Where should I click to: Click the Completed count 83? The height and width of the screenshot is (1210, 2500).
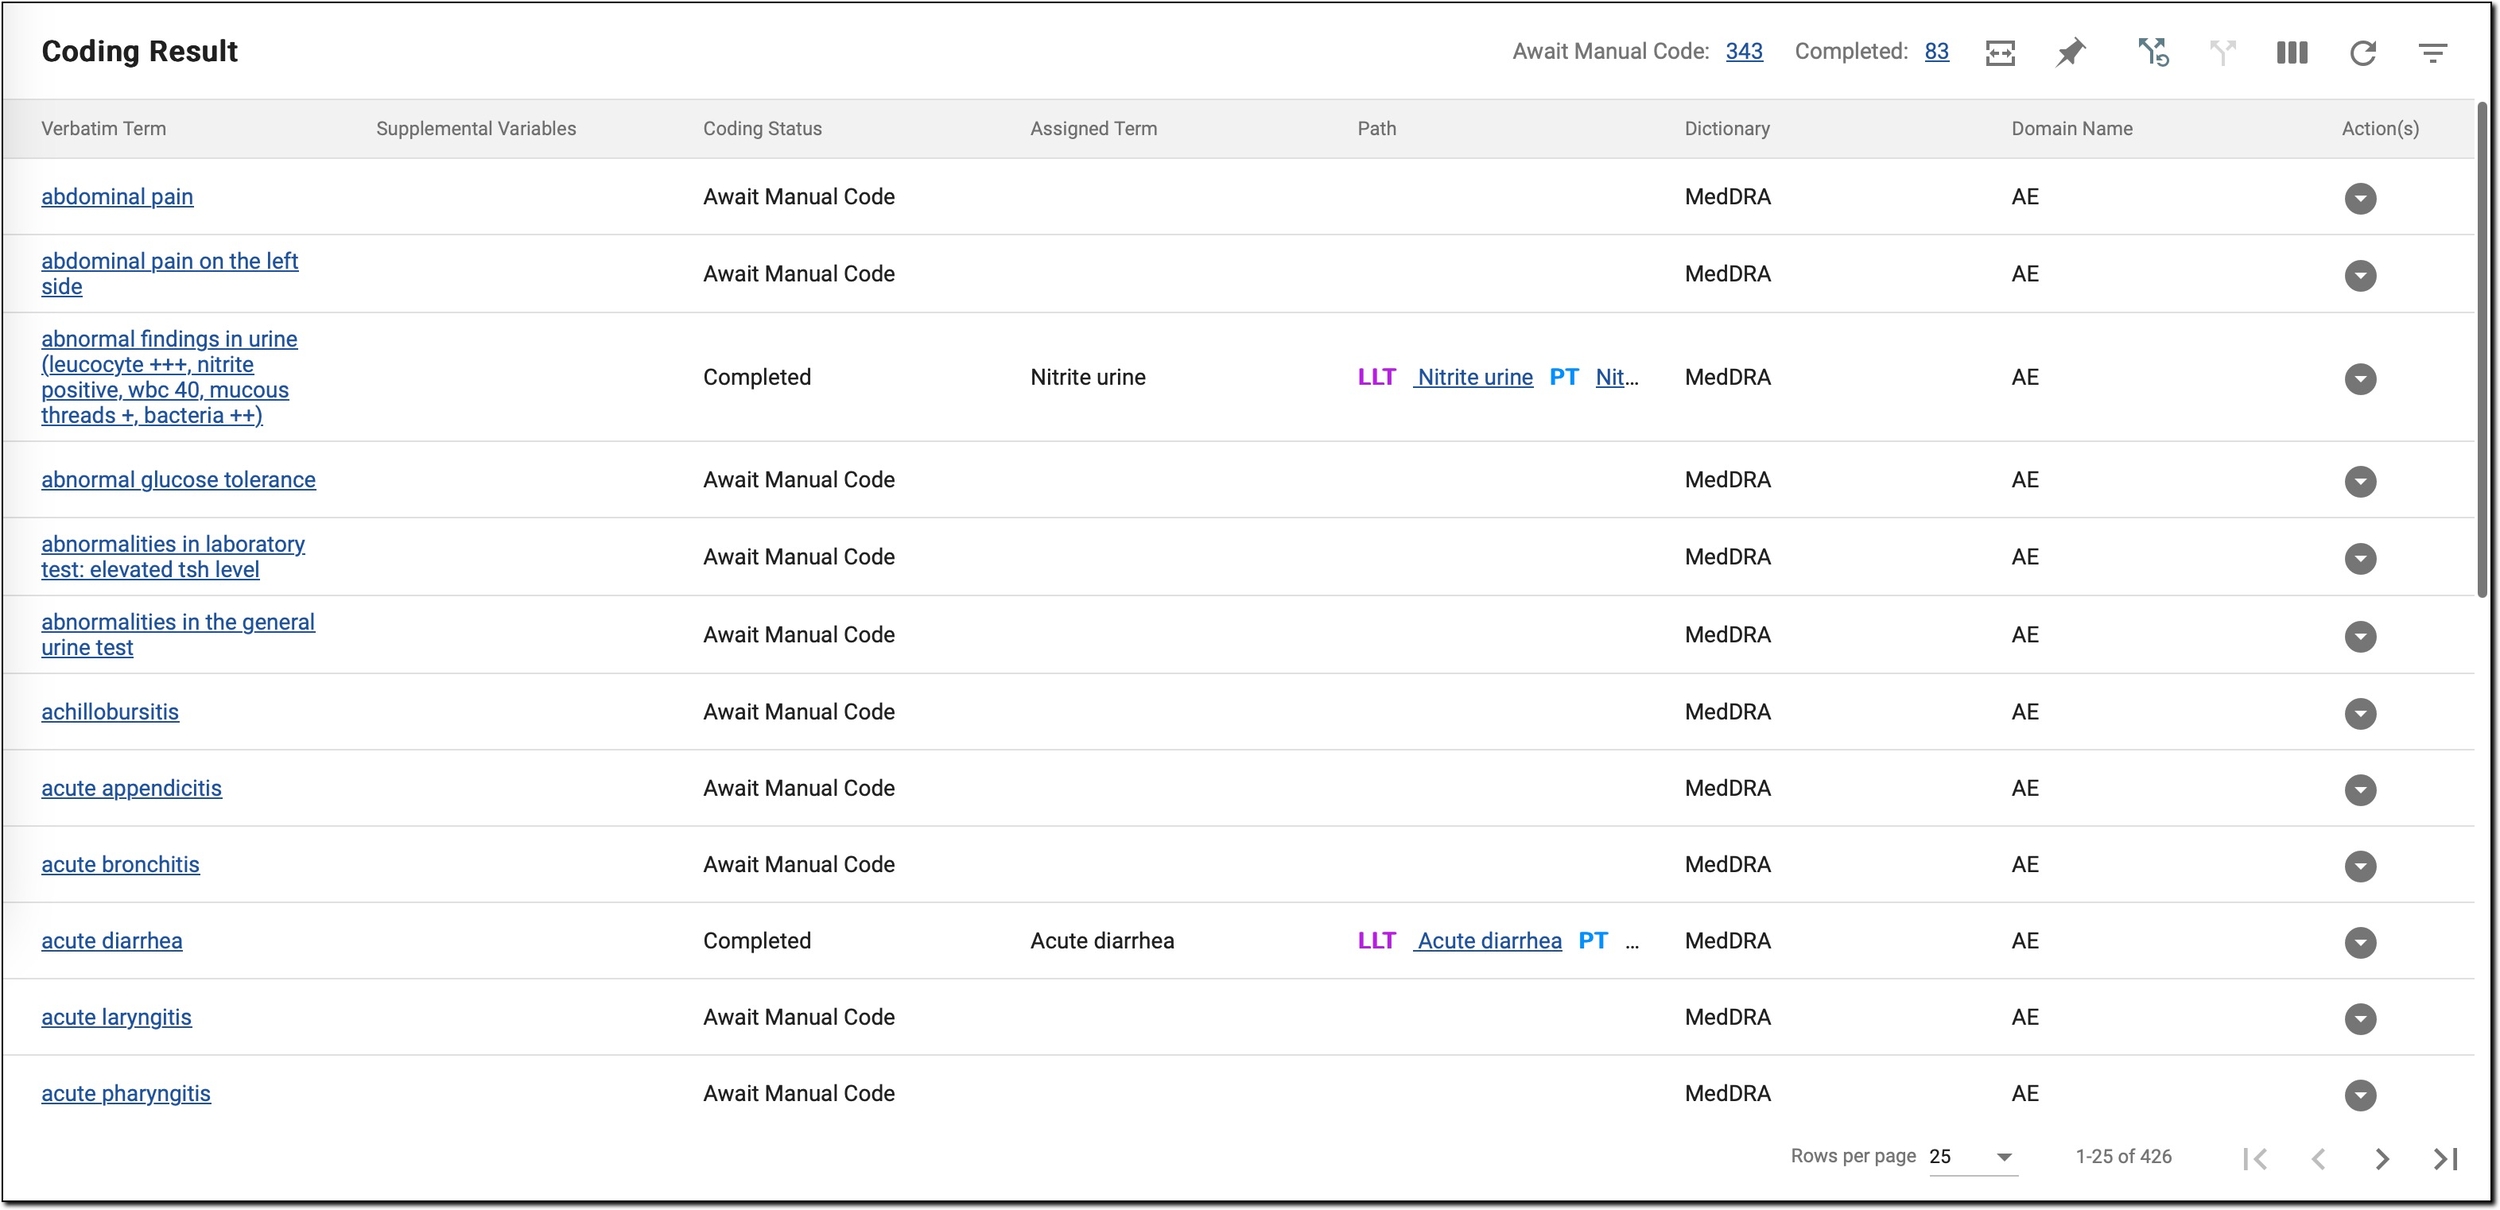coord(1936,52)
